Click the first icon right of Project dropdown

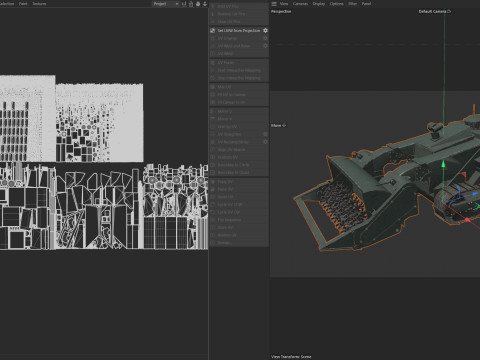(x=184, y=4)
